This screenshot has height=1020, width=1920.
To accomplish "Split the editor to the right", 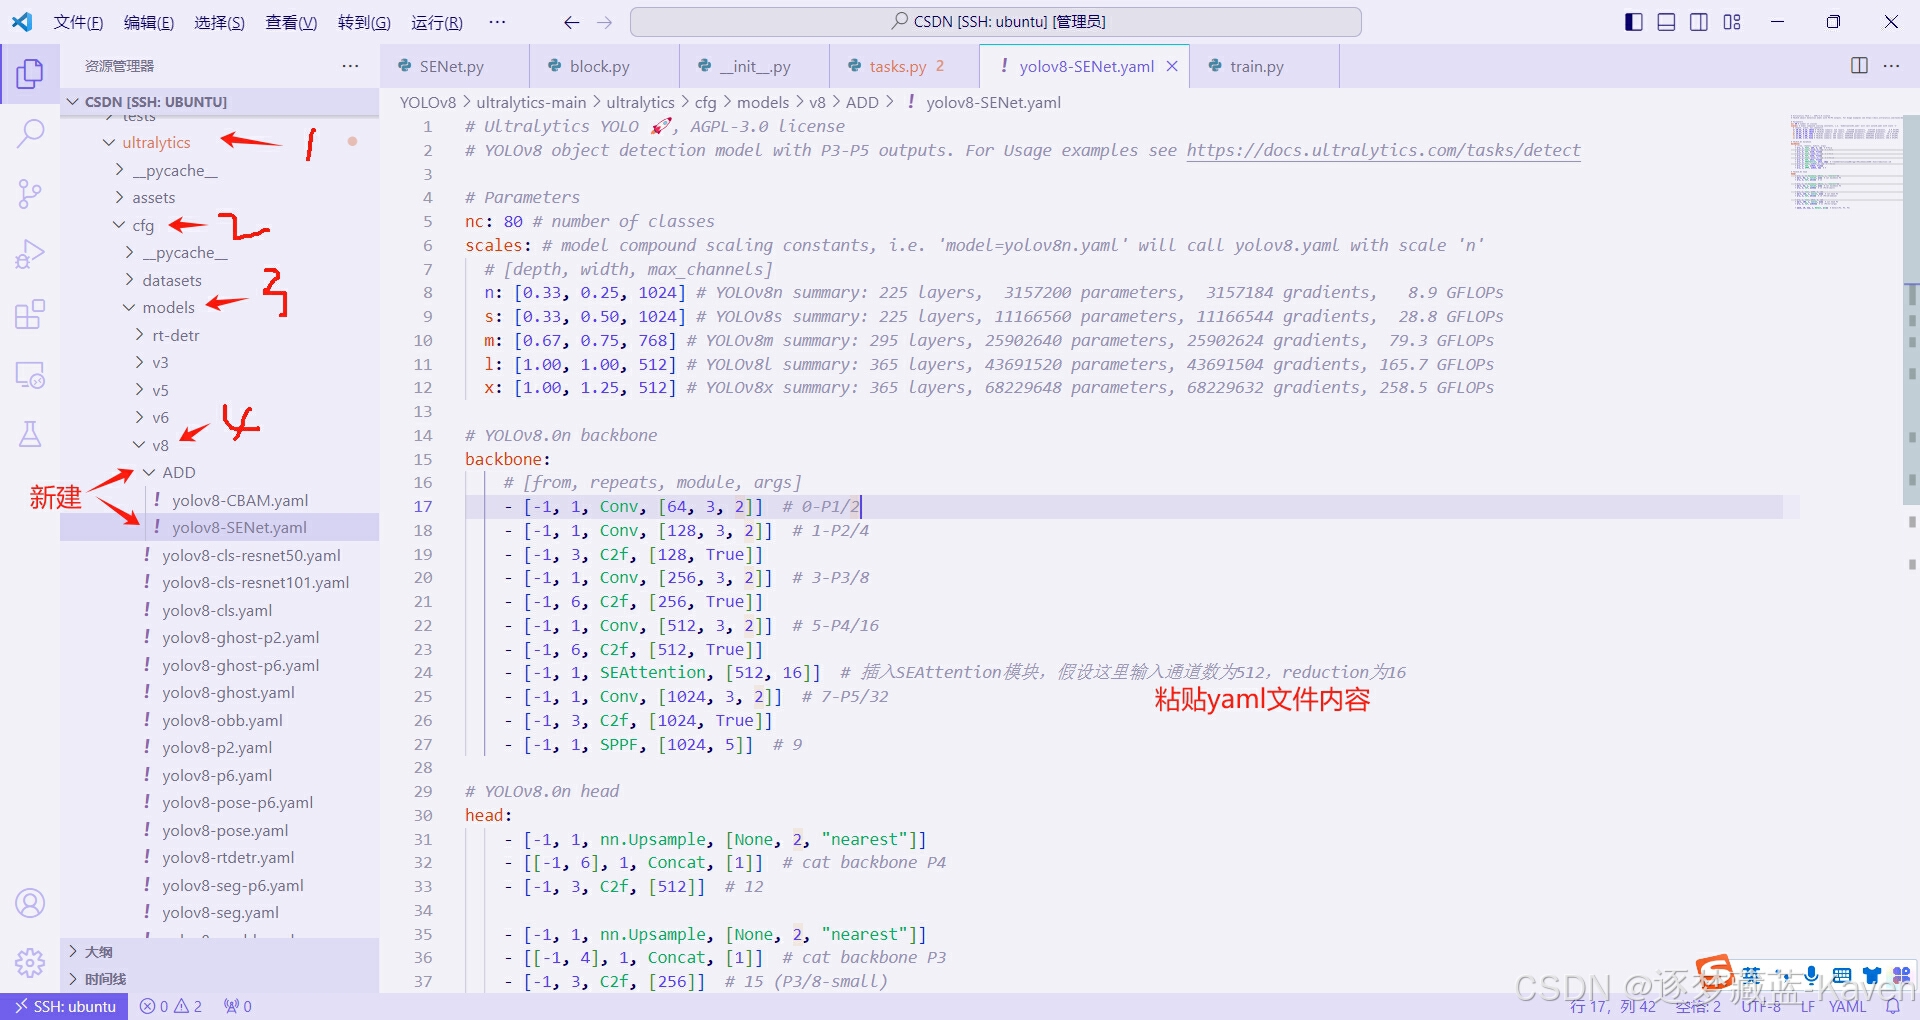I will tap(1859, 66).
